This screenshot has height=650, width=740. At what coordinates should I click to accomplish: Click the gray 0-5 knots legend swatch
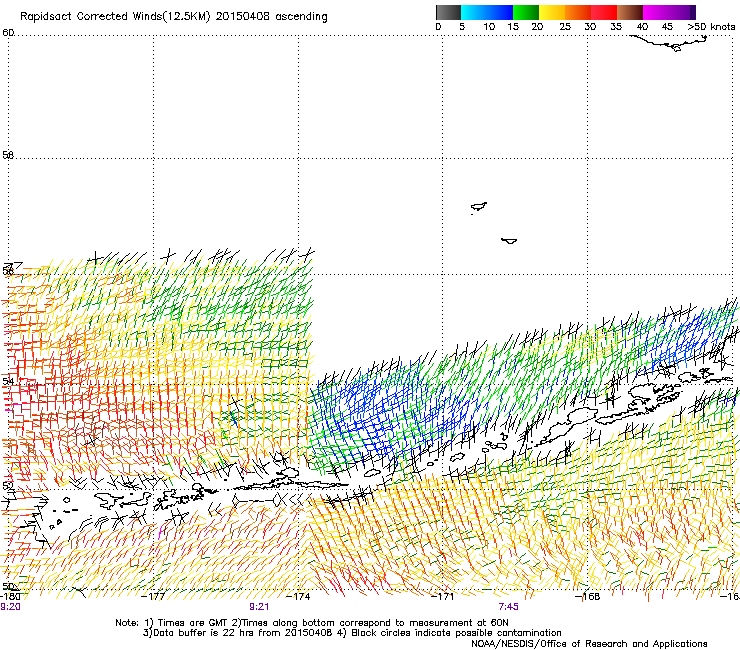(x=448, y=12)
